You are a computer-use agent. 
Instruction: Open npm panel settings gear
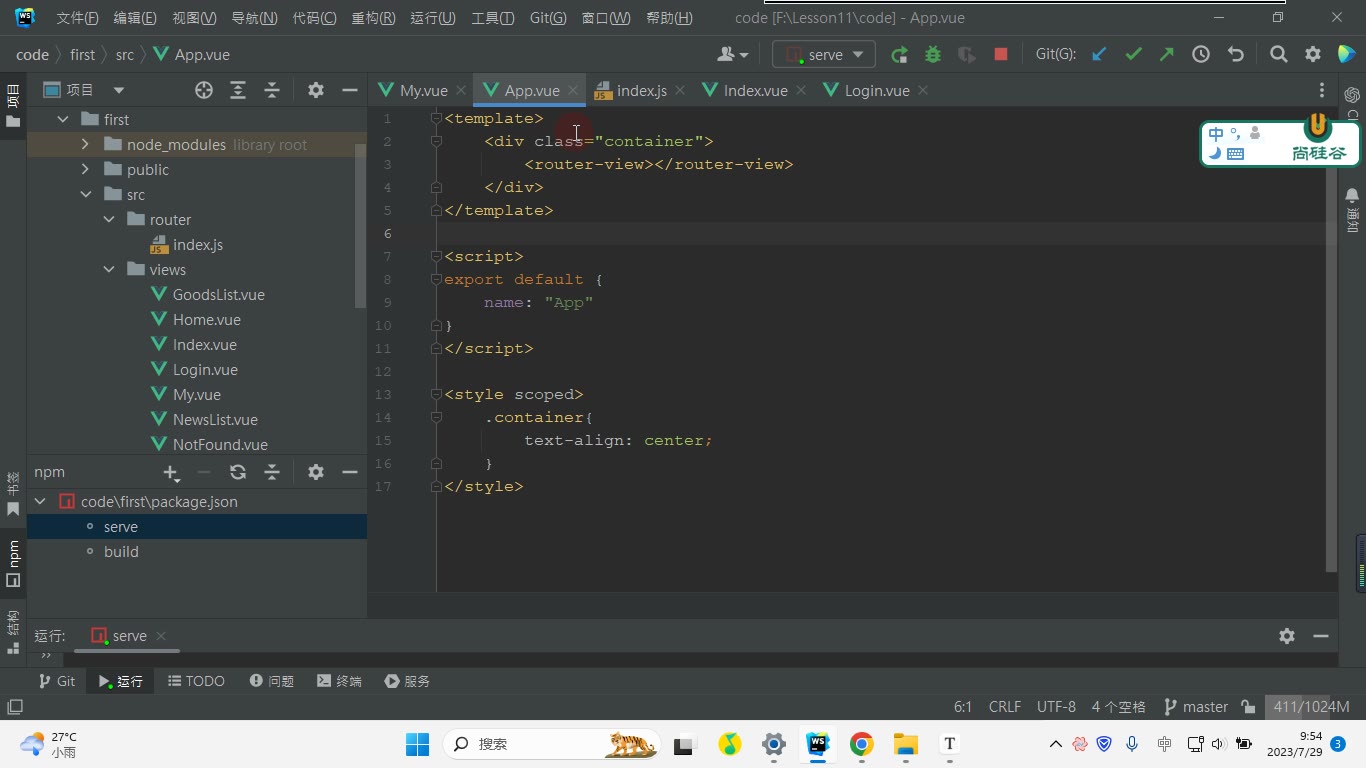pos(316,472)
